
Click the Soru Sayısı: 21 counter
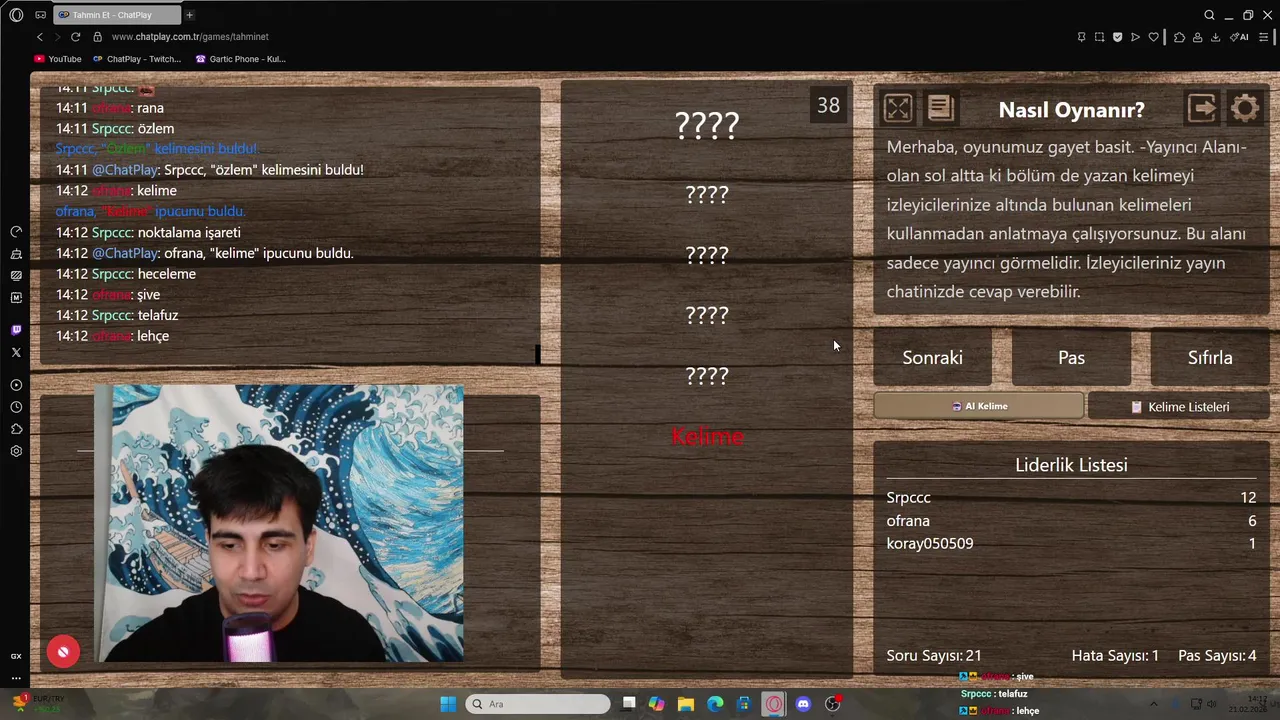(934, 656)
